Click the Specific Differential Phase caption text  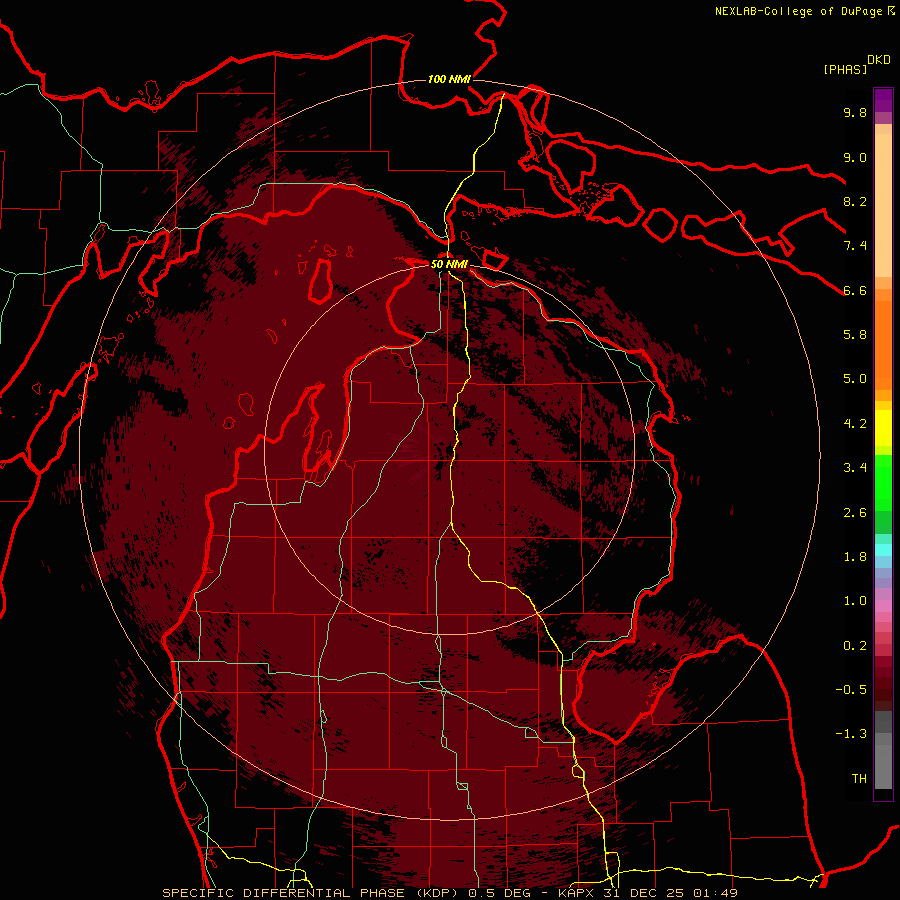point(449,893)
